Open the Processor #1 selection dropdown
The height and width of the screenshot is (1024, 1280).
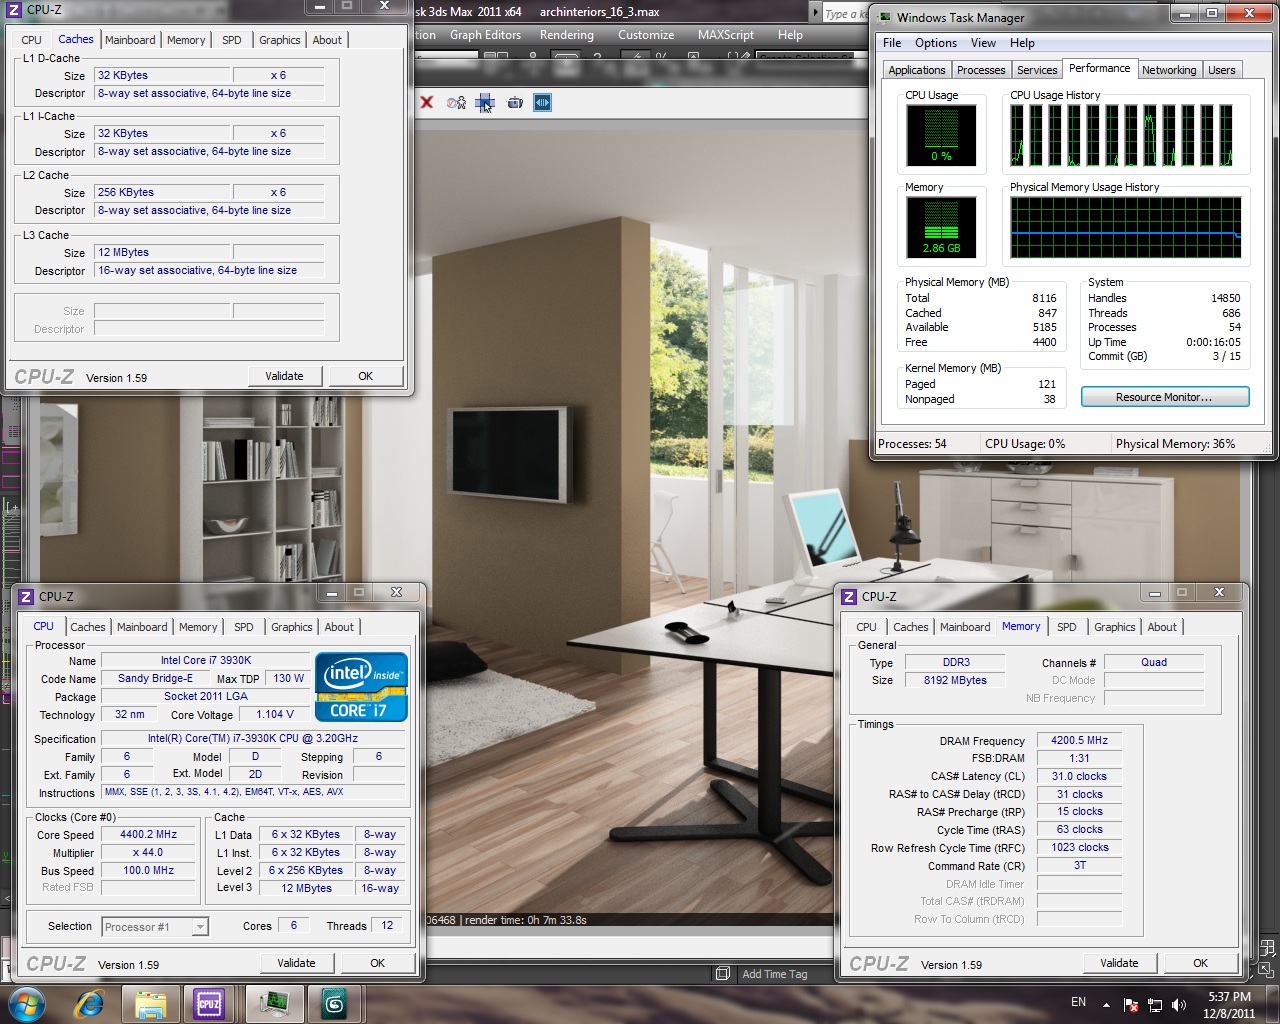coord(155,927)
